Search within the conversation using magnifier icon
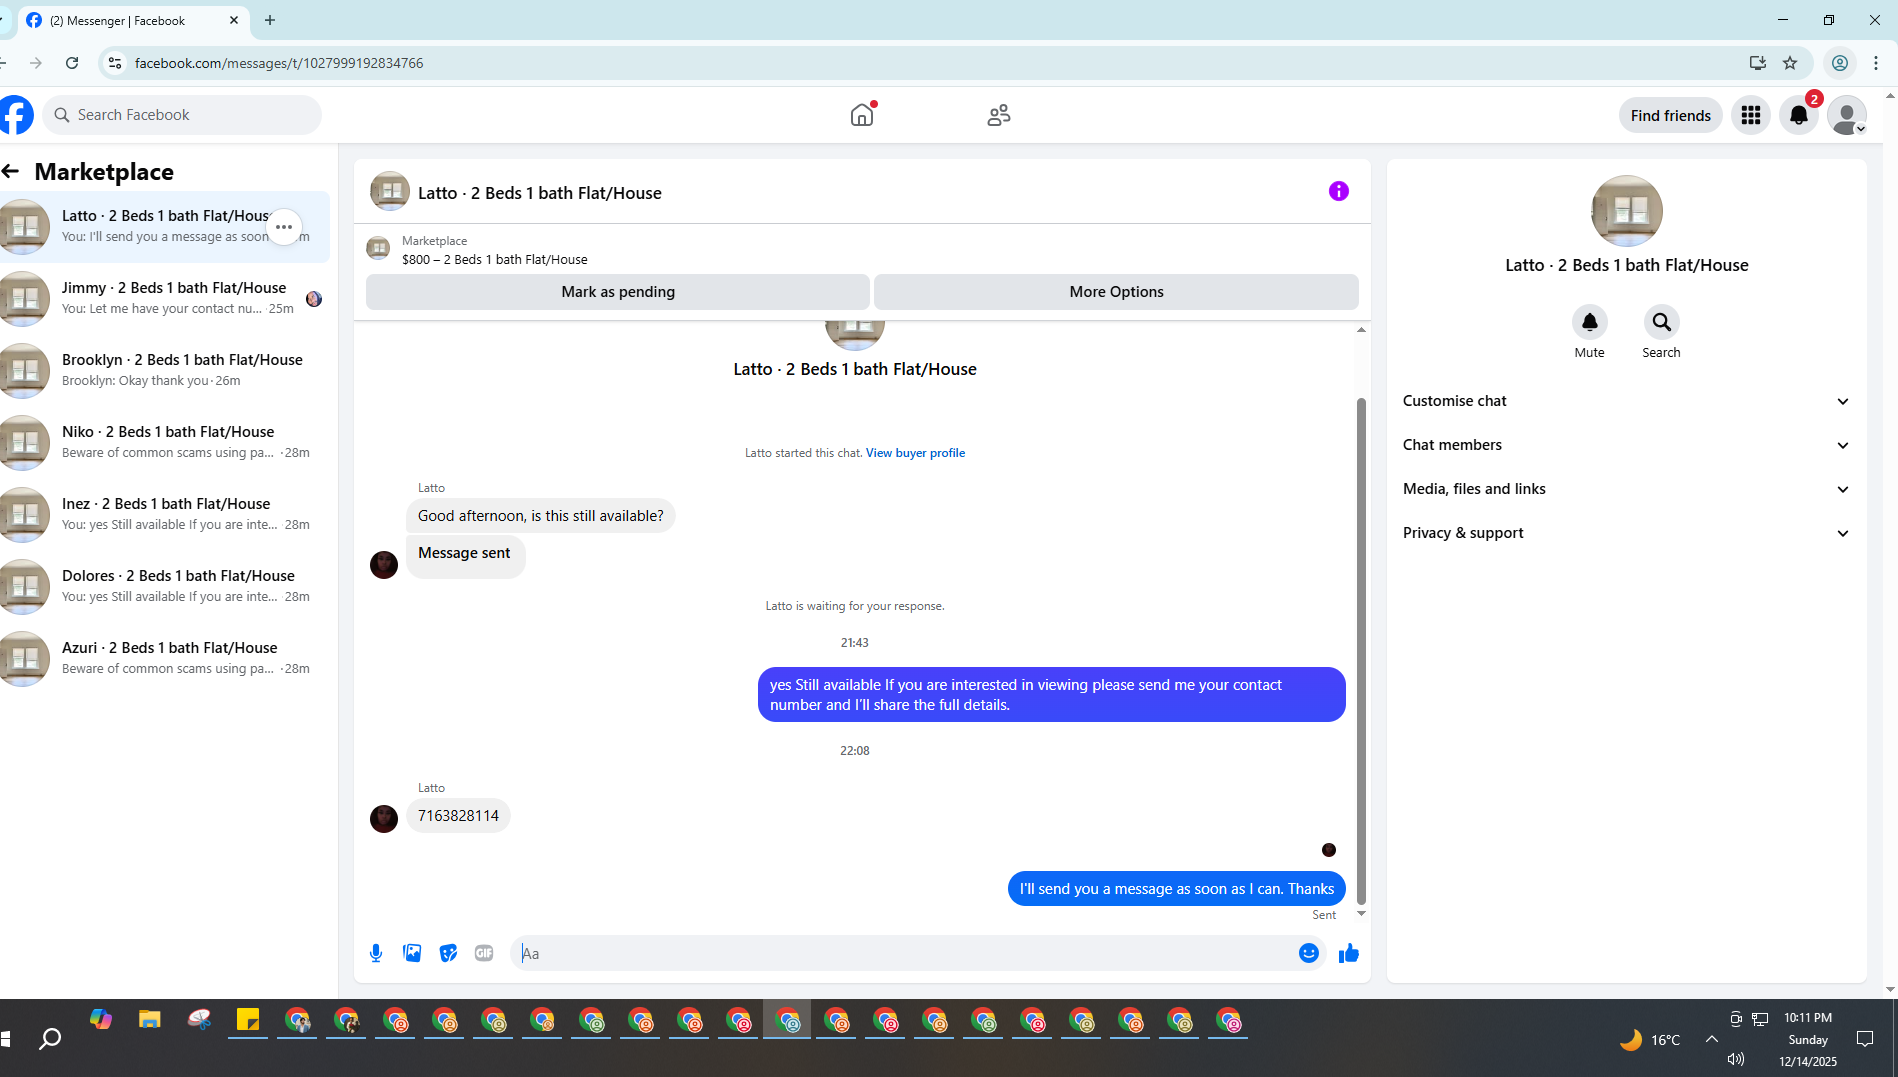 1661,322
